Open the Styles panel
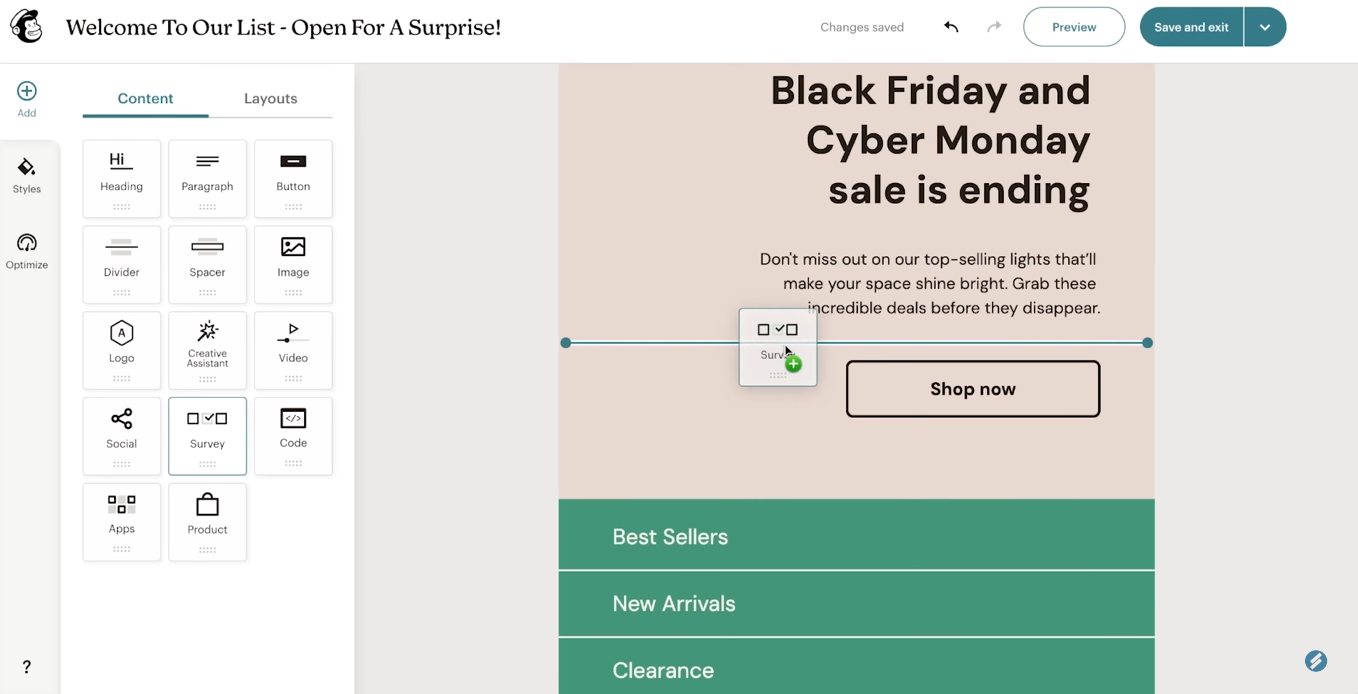The width and height of the screenshot is (1358, 694). point(27,175)
